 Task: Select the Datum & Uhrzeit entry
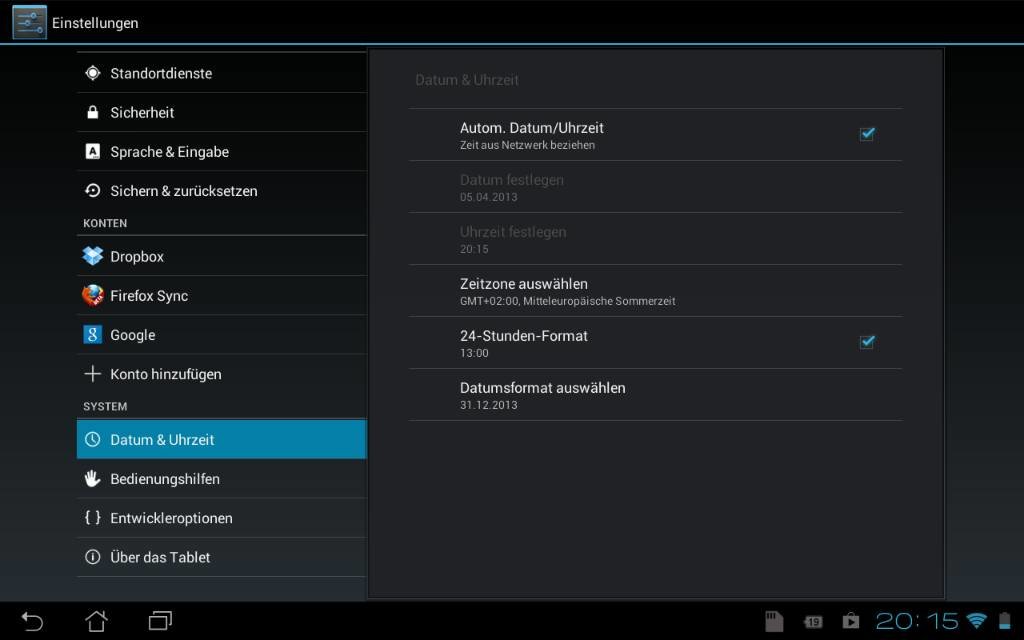(221, 440)
